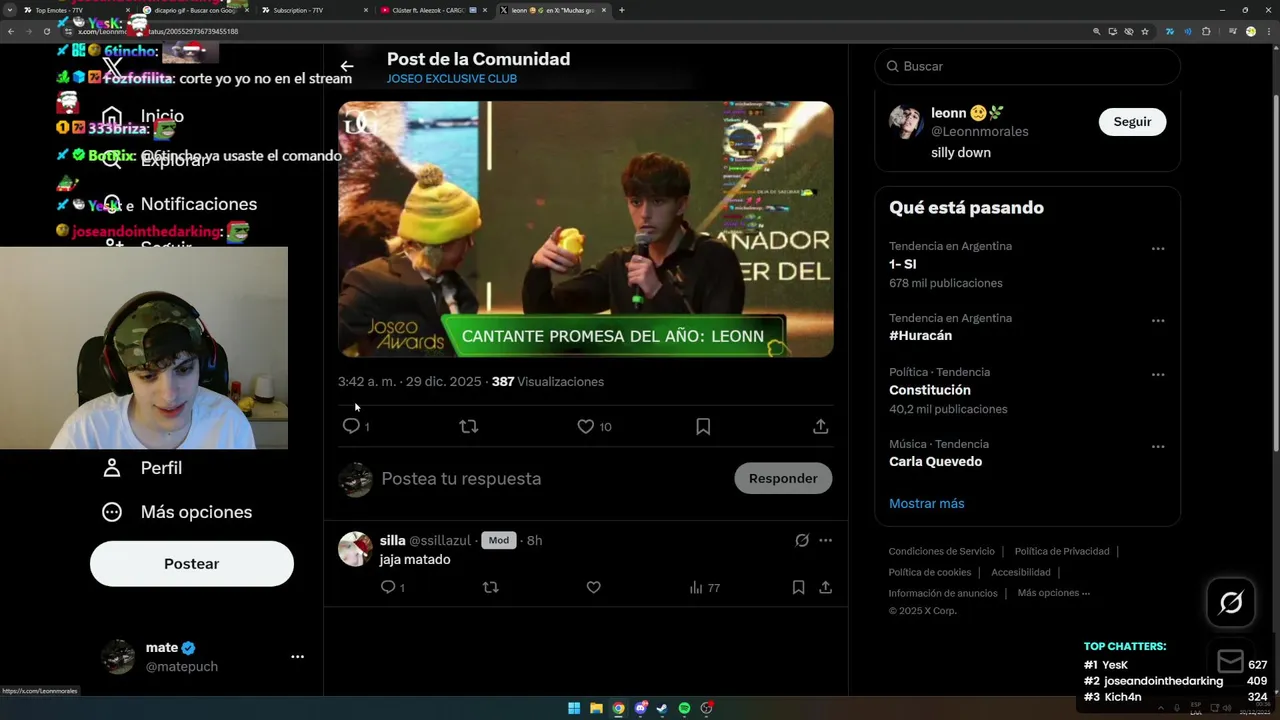The width and height of the screenshot is (1280, 720).
Task: Repost the main community post
Action: pyautogui.click(x=469, y=426)
